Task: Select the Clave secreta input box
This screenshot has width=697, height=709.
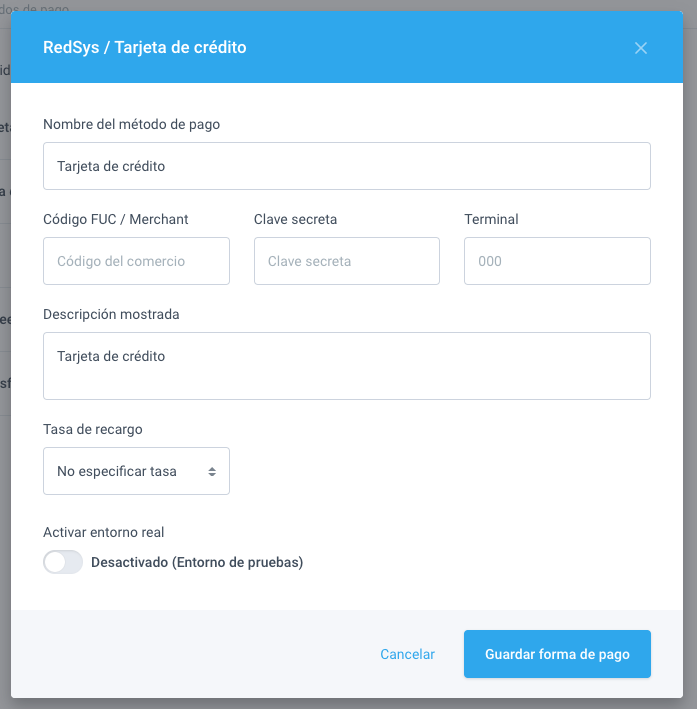Action: click(346, 261)
